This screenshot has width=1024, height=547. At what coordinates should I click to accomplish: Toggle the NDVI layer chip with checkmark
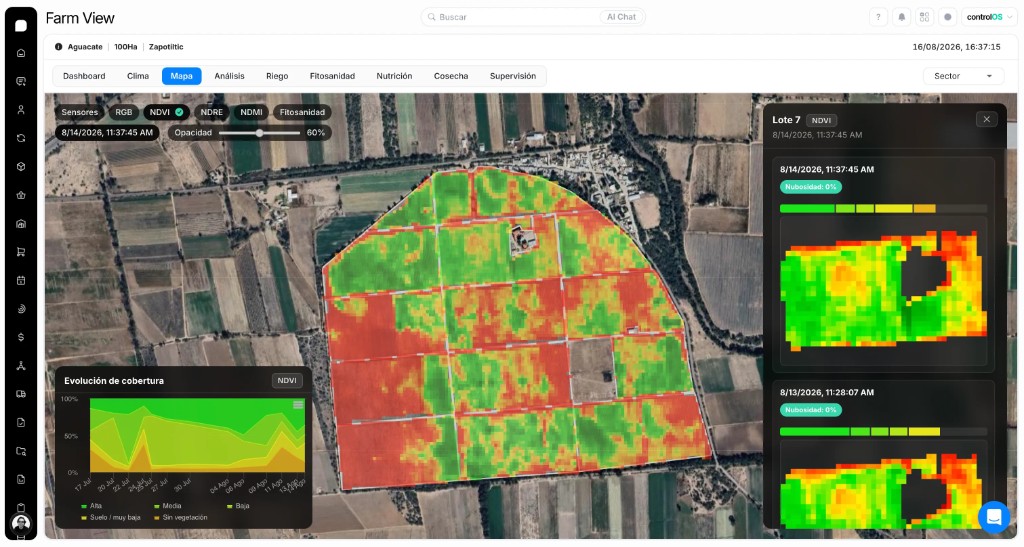coord(166,112)
